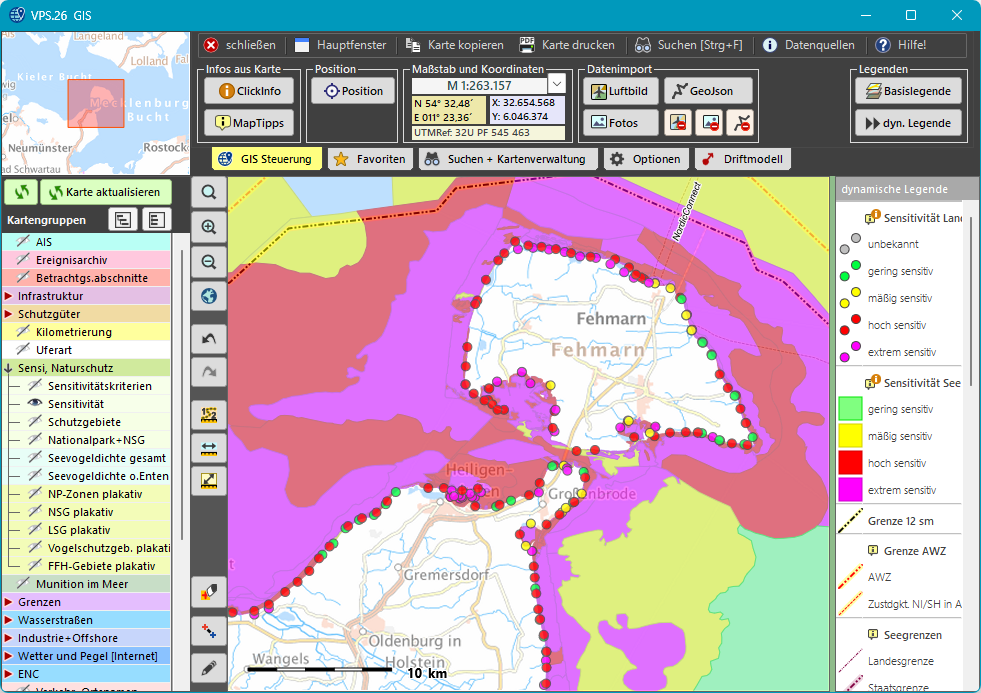Click the remove GeoJson import icon

point(740,123)
